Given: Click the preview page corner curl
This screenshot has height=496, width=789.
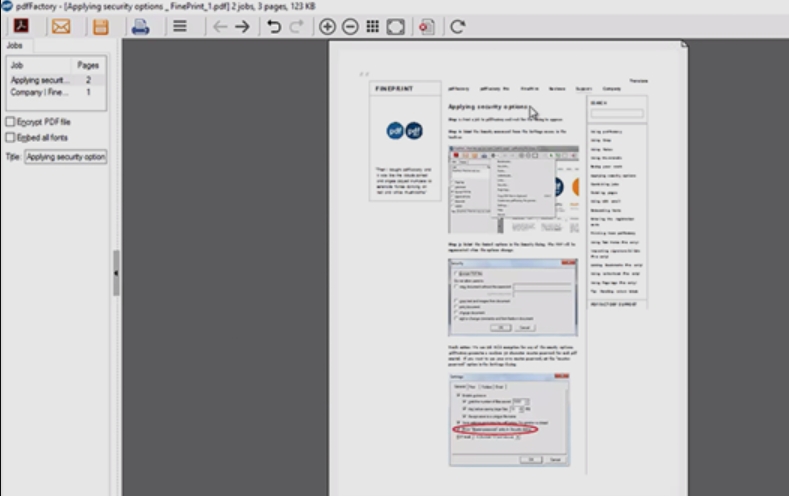Looking at the screenshot, I should tap(684, 44).
